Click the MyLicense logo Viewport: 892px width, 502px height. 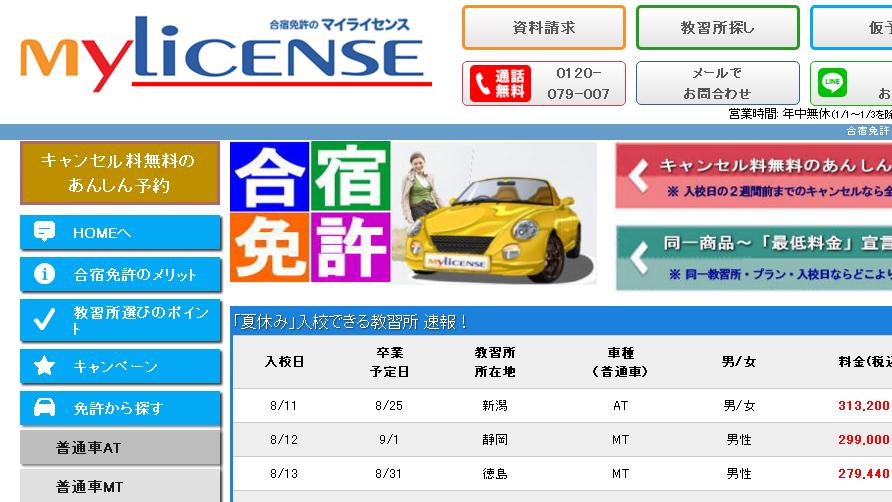[x=226, y=54]
